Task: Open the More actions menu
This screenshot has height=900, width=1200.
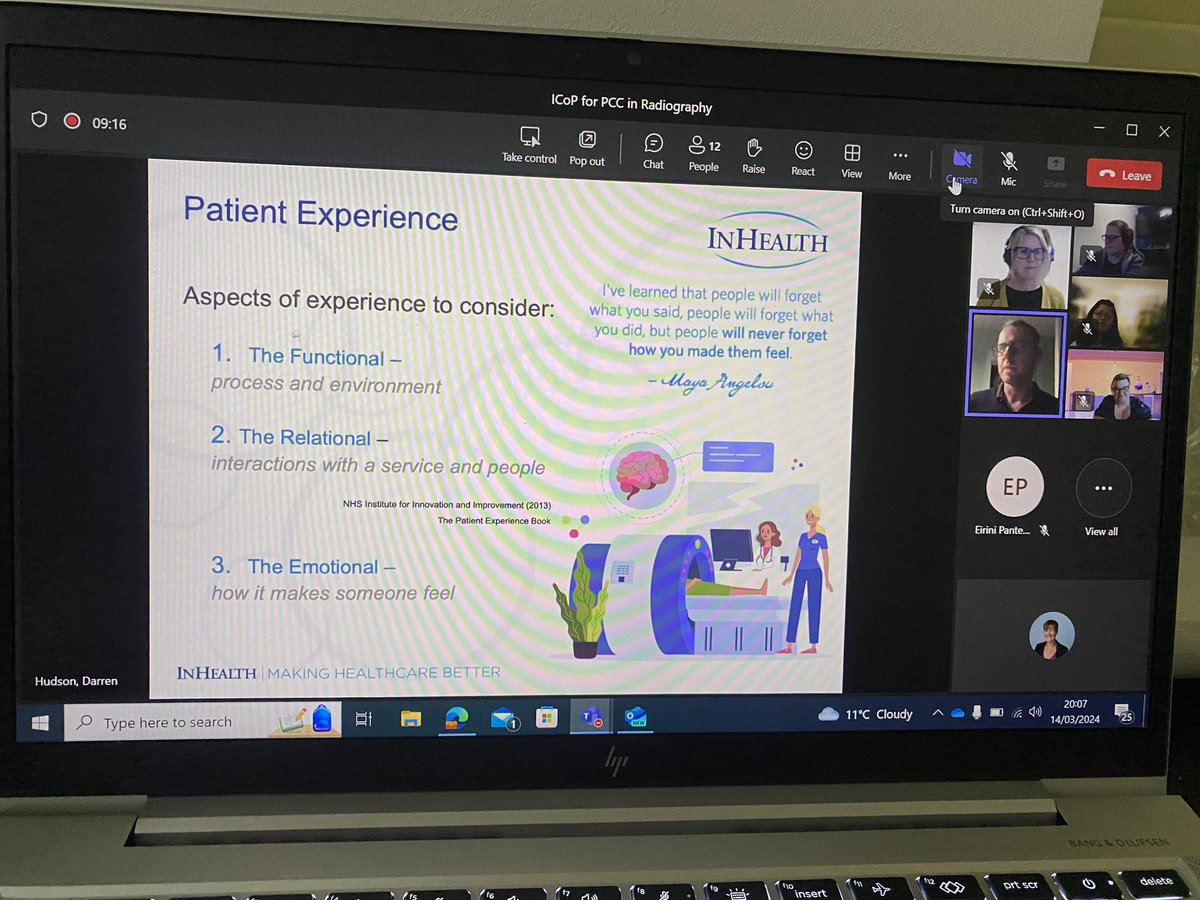Action: (900, 164)
